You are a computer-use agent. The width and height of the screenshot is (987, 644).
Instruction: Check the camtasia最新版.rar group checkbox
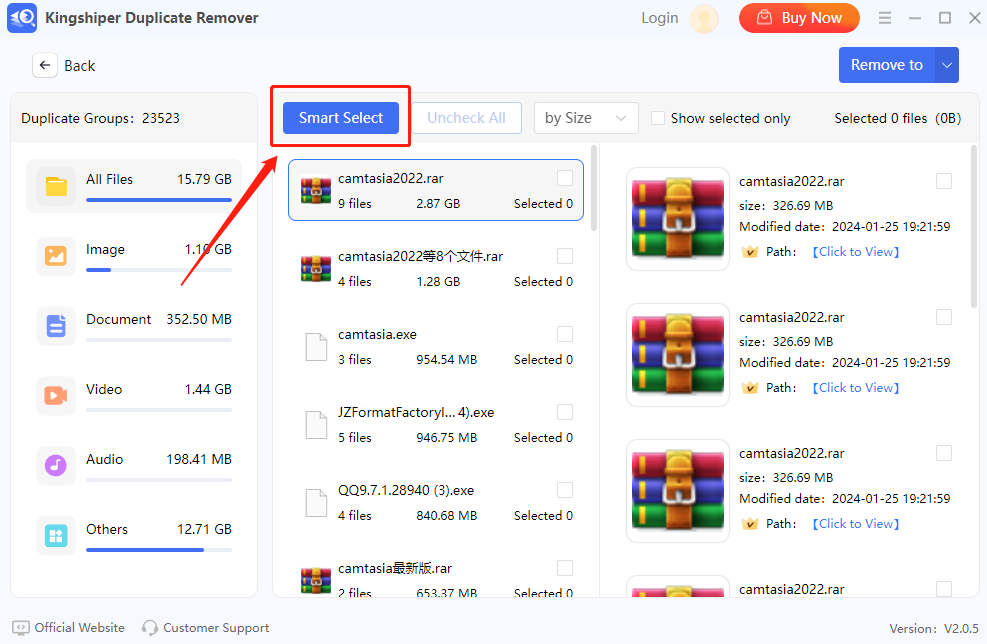pos(565,568)
